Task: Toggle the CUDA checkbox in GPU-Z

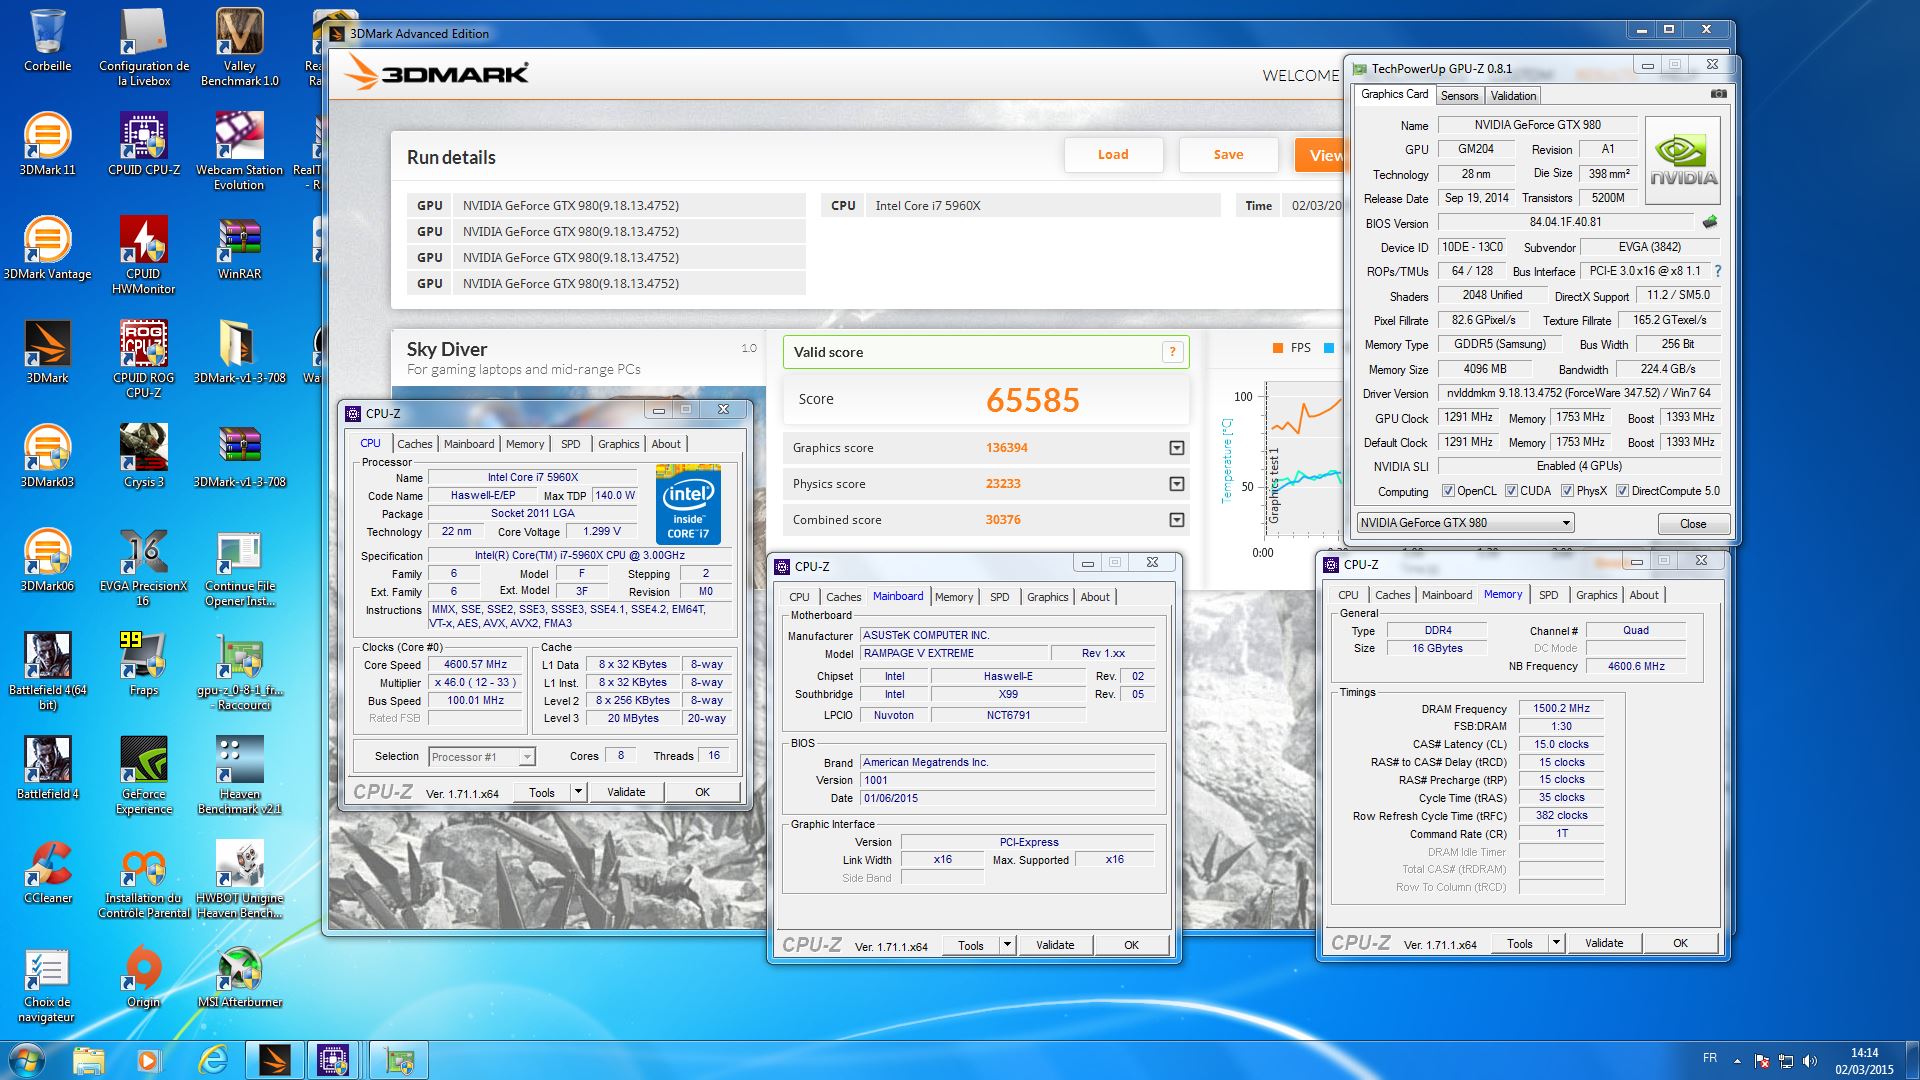Action: (1510, 491)
